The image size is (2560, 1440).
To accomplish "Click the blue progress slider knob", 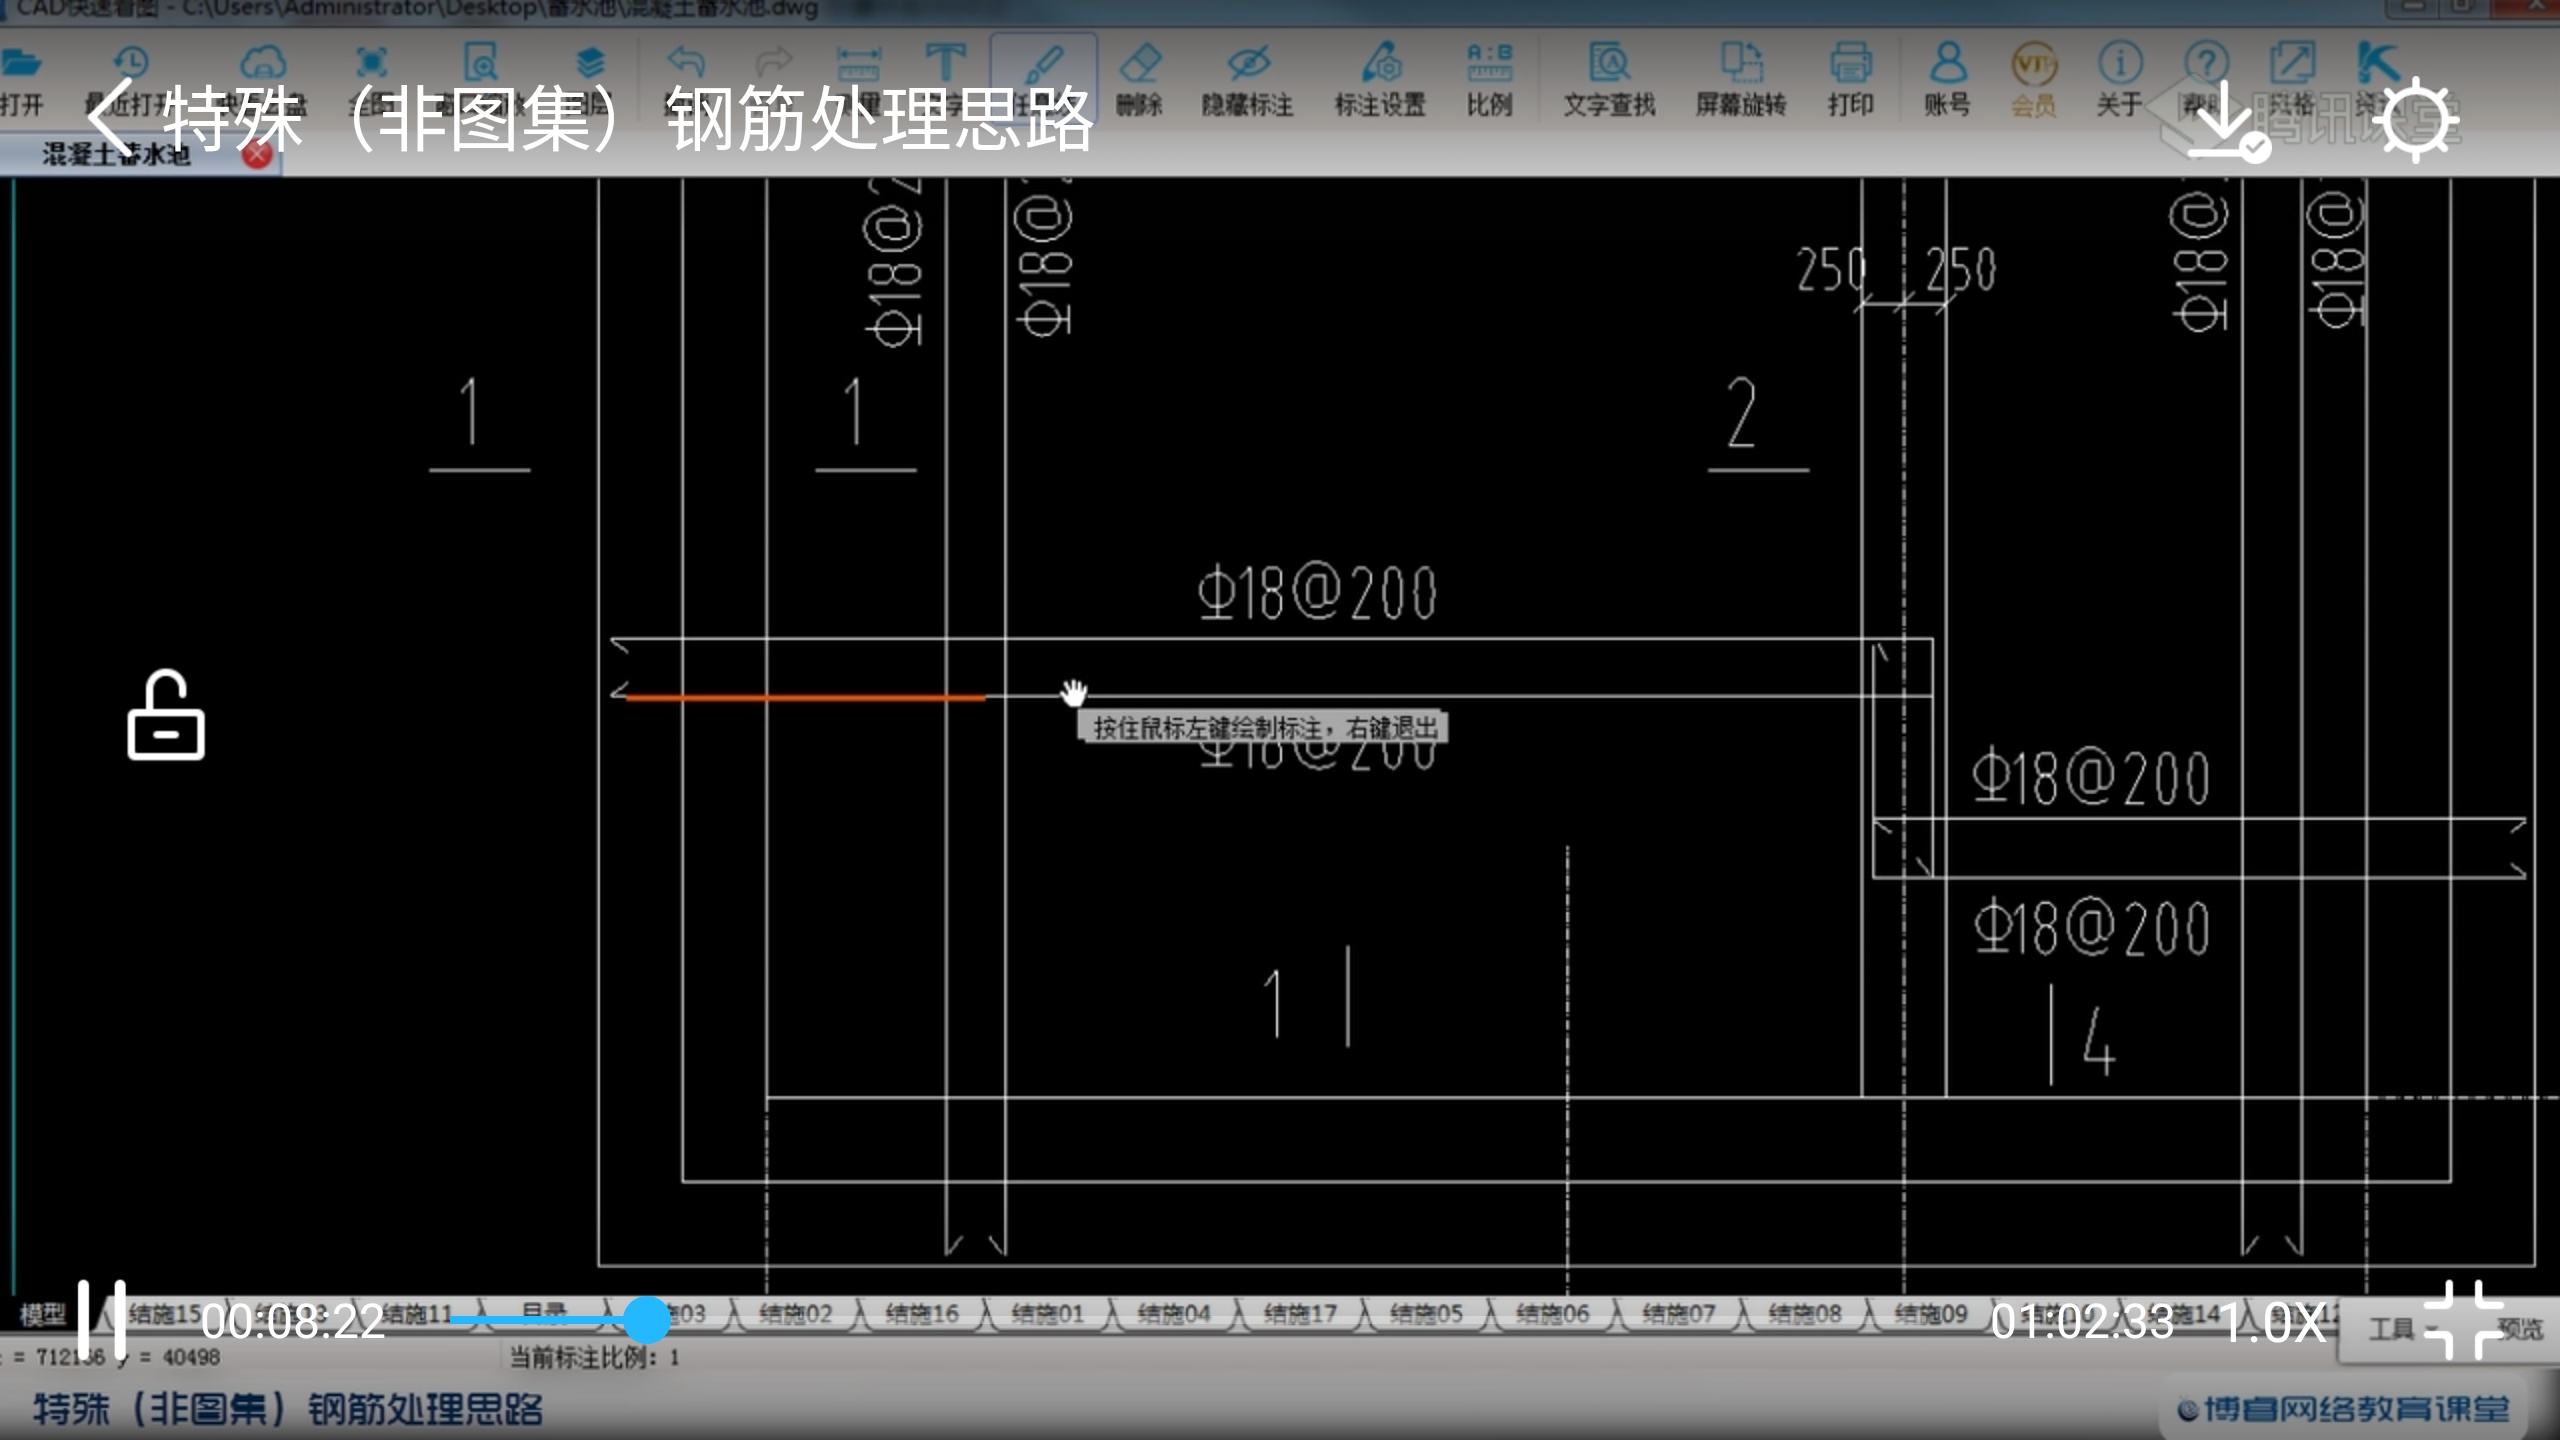I will coord(647,1320).
